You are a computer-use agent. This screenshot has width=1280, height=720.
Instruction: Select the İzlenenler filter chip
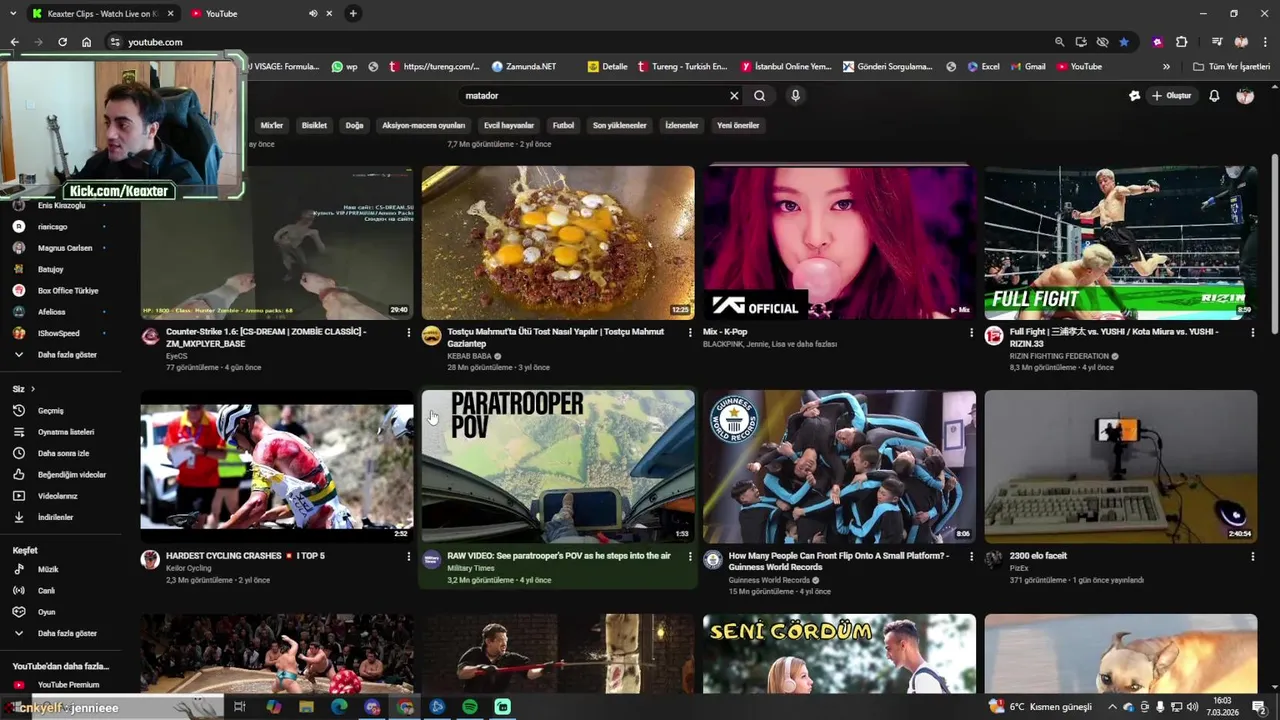(682, 126)
